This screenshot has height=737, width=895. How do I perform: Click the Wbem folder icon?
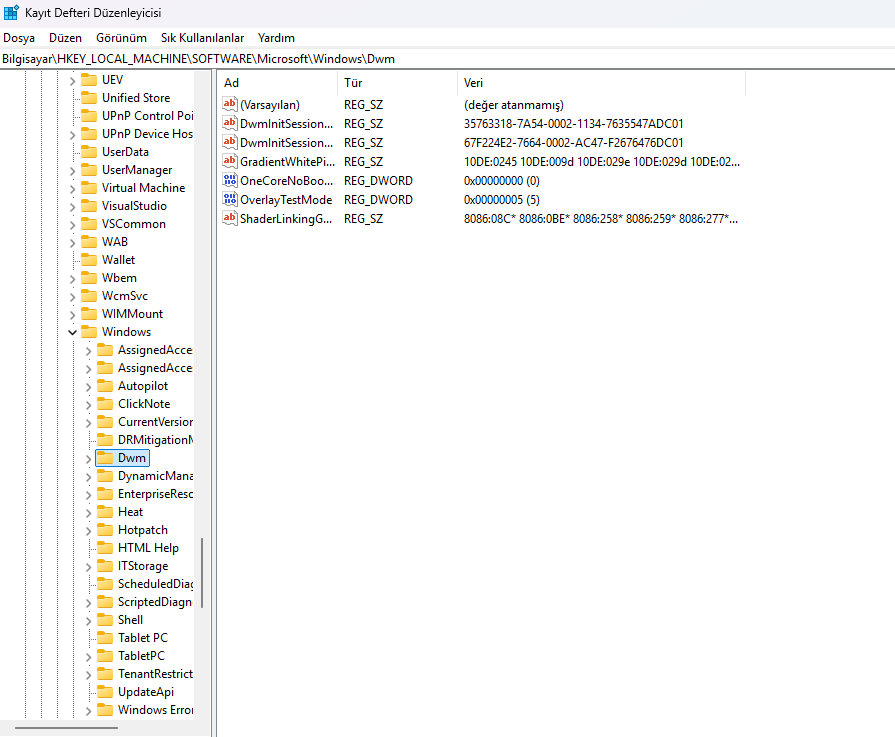coord(88,277)
